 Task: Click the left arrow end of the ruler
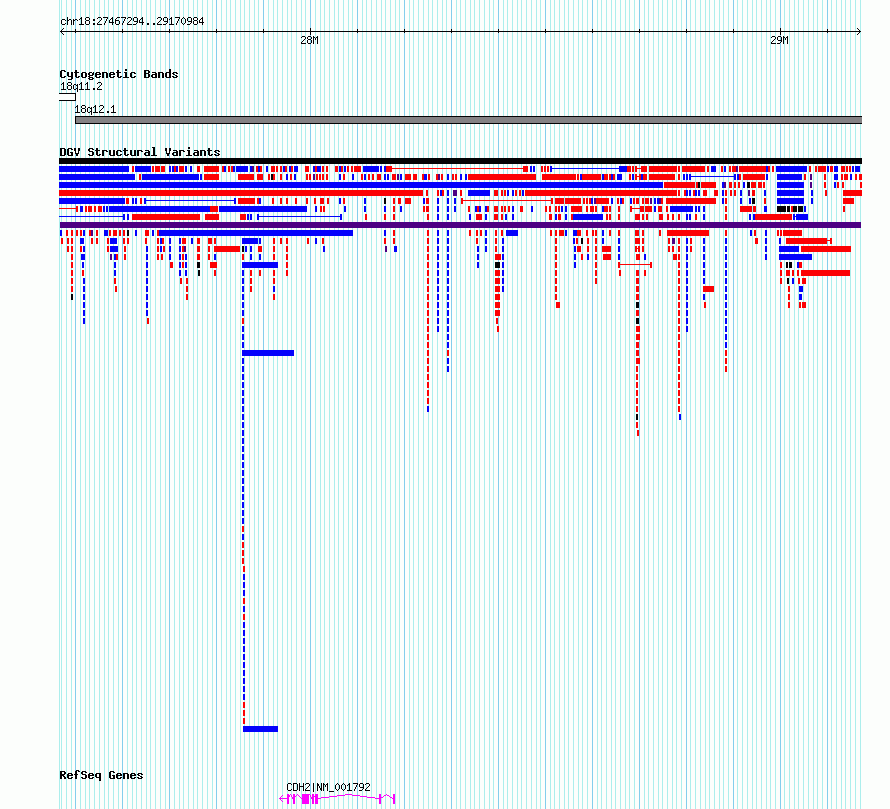(62, 32)
